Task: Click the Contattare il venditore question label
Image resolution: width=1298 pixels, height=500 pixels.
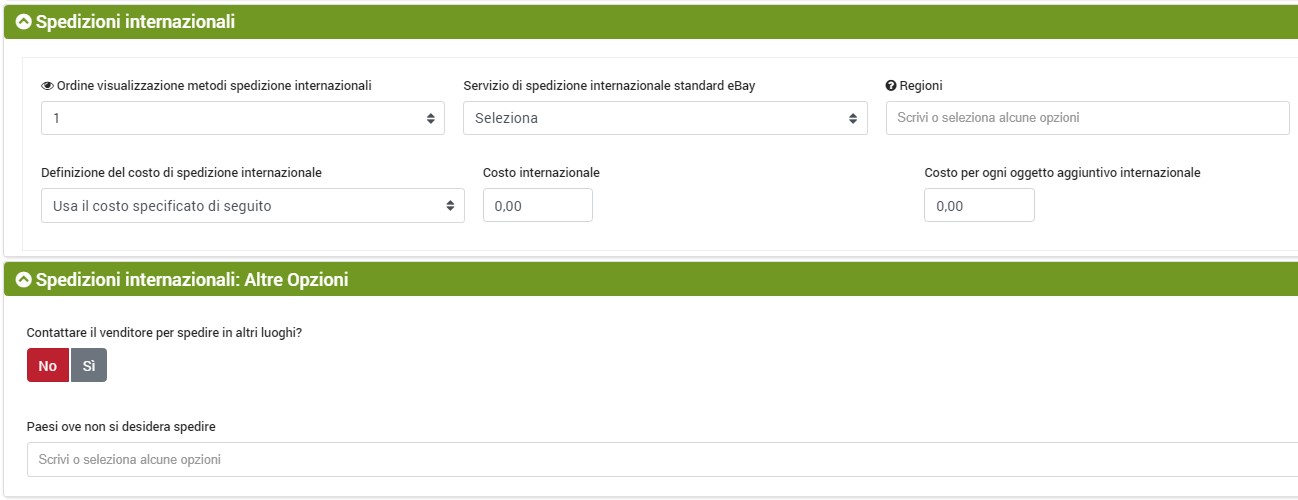Action: pyautogui.click(x=164, y=332)
